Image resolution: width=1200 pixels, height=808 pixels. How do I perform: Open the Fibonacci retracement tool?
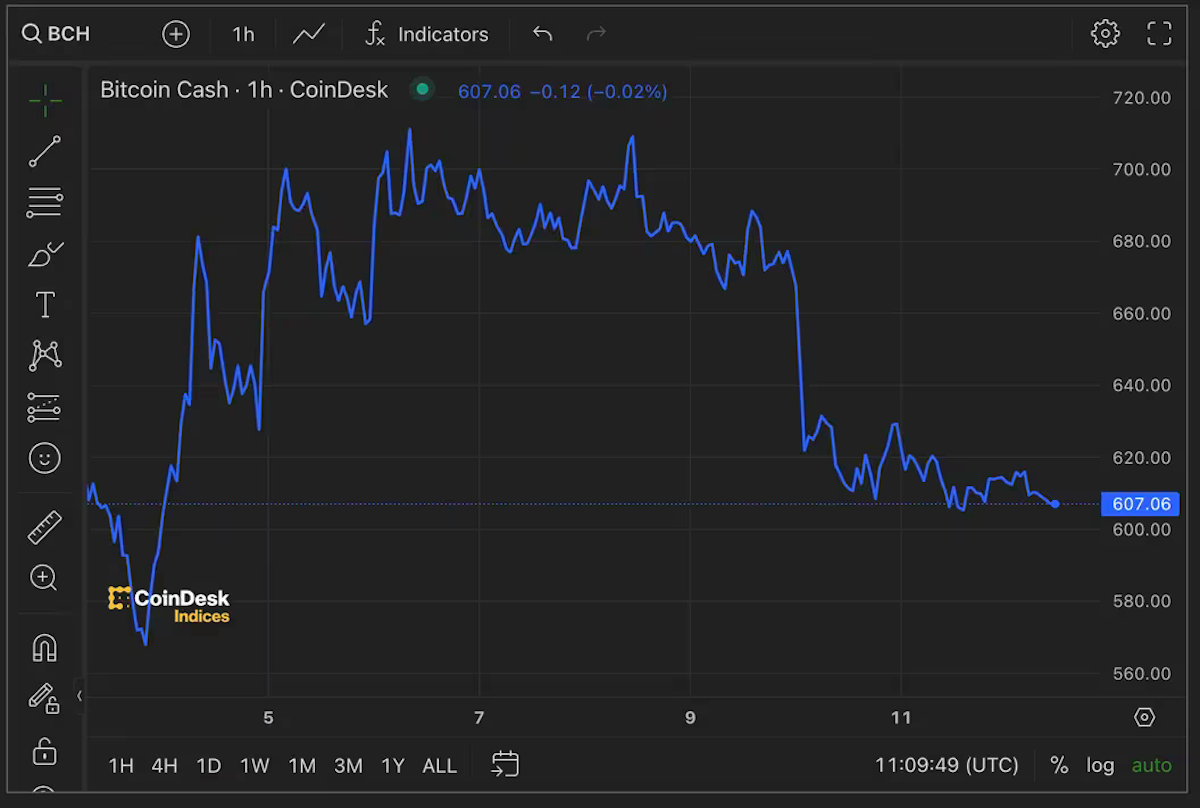point(45,203)
